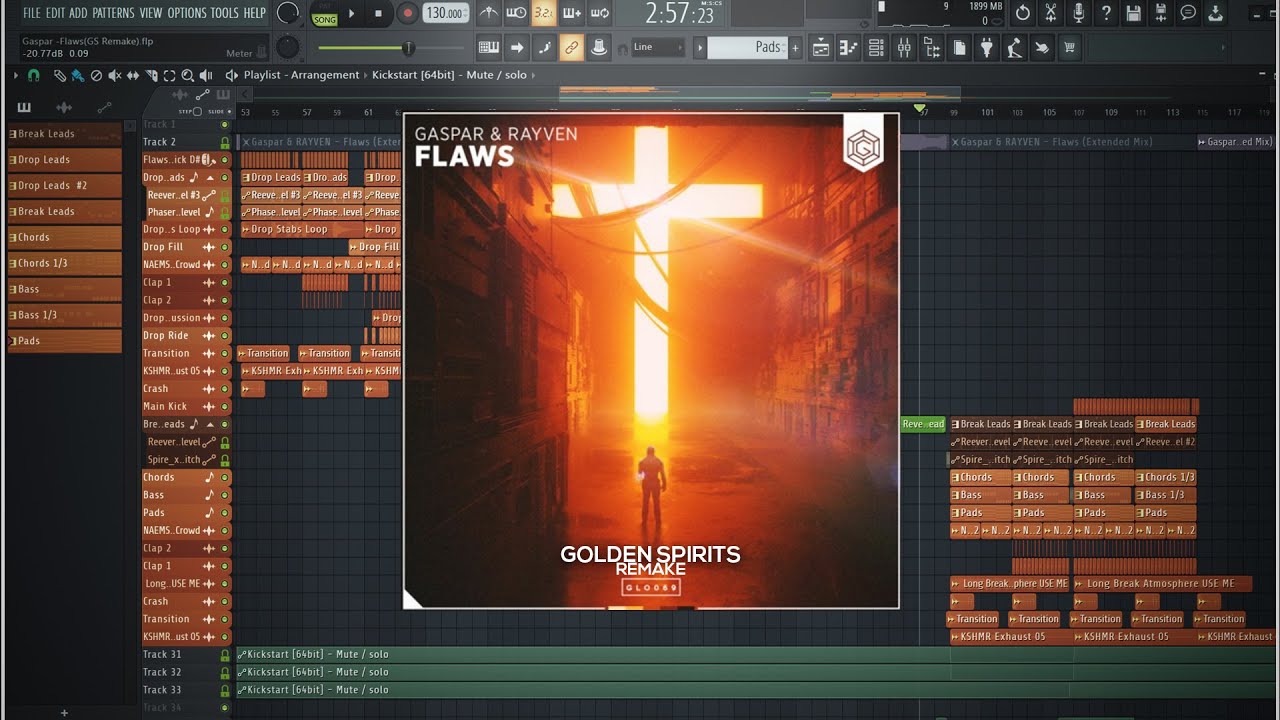Toggle lock on Track 31
Screen dimensions: 1280x720
tap(225, 655)
